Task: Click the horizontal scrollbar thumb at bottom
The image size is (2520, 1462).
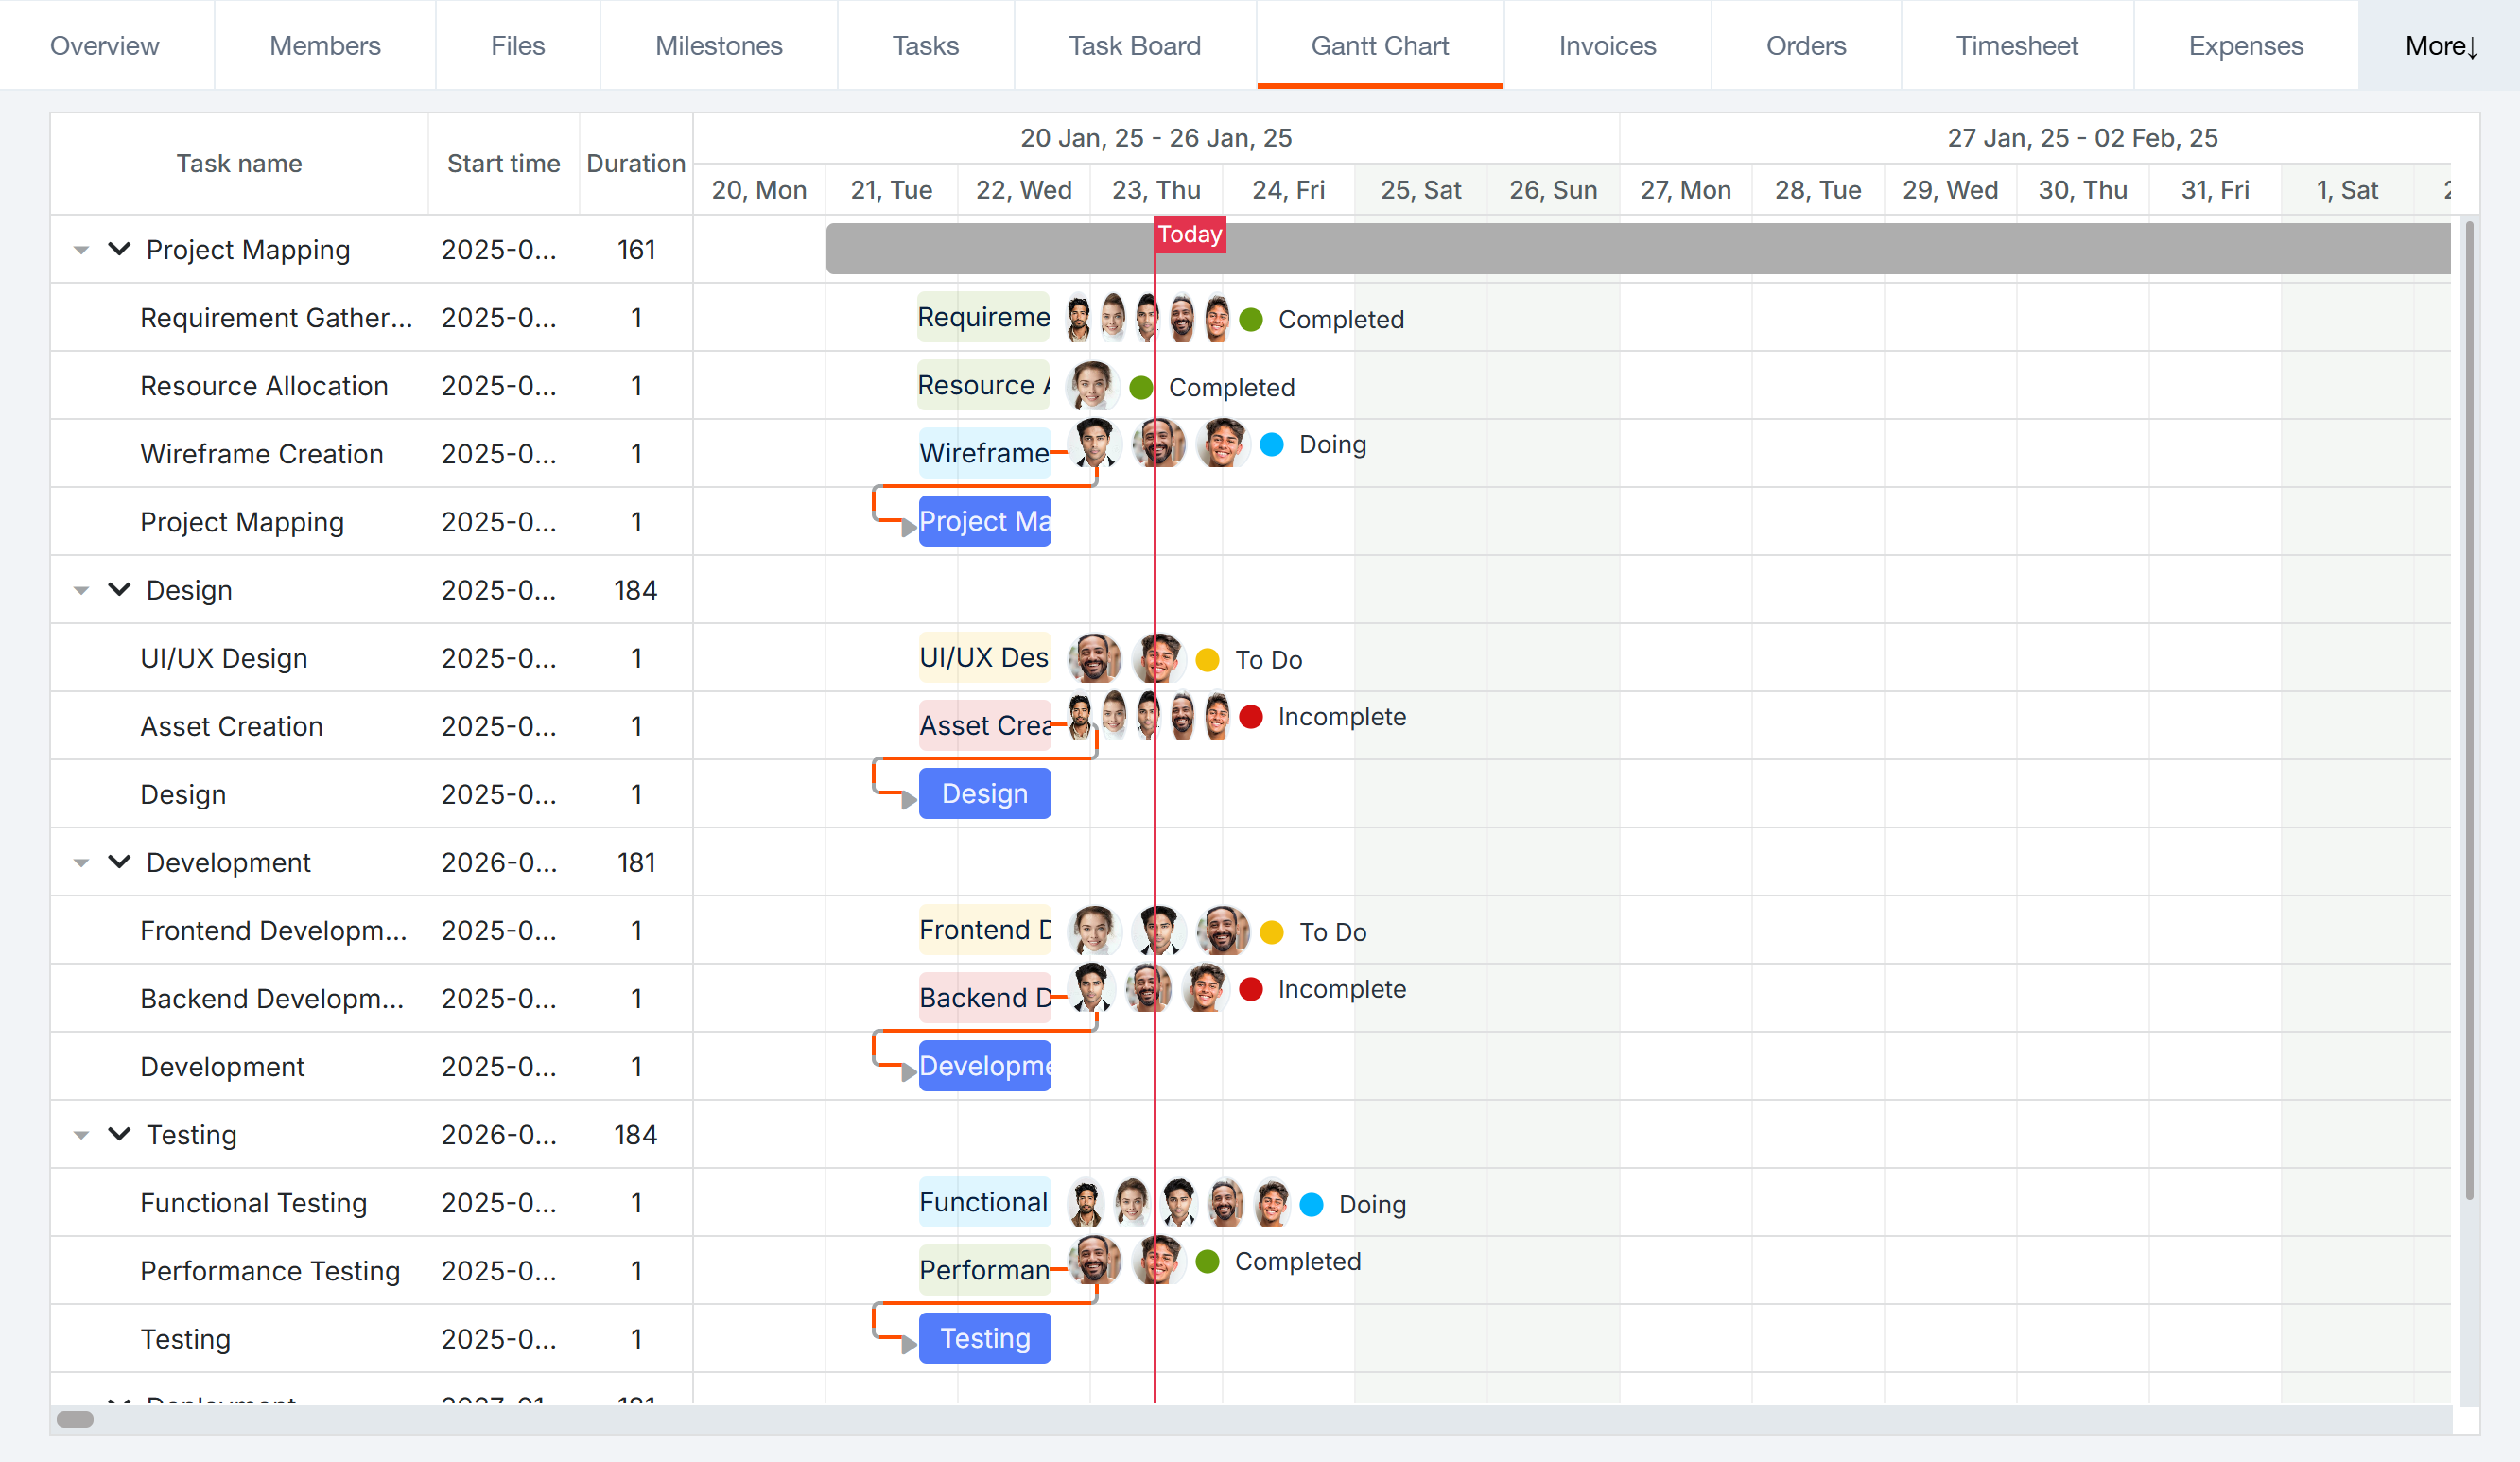Action: click(75, 1419)
